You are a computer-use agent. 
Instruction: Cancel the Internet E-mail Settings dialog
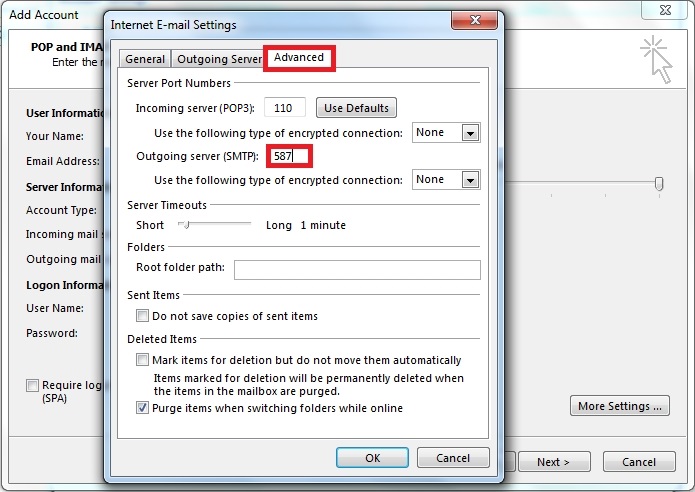pos(452,458)
